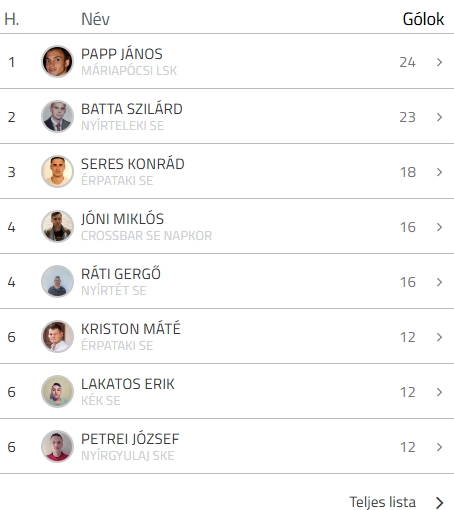Open Batta Szilárd row chevron arrow

pyautogui.click(x=439, y=117)
